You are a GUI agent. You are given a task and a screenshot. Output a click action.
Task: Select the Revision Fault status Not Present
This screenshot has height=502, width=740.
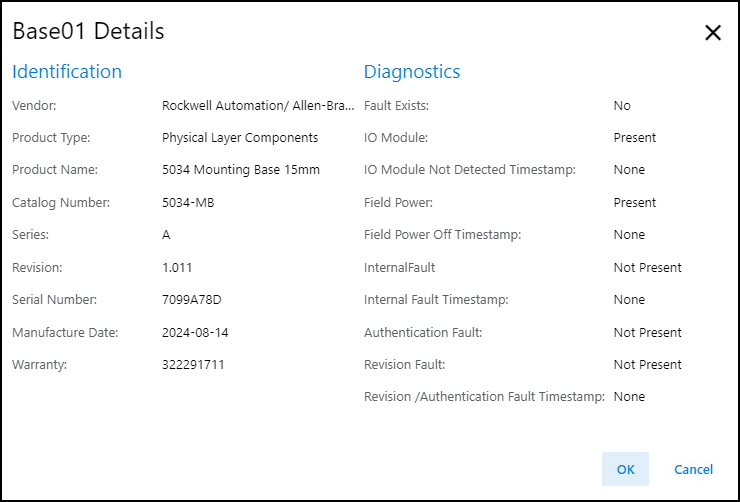click(x=647, y=365)
